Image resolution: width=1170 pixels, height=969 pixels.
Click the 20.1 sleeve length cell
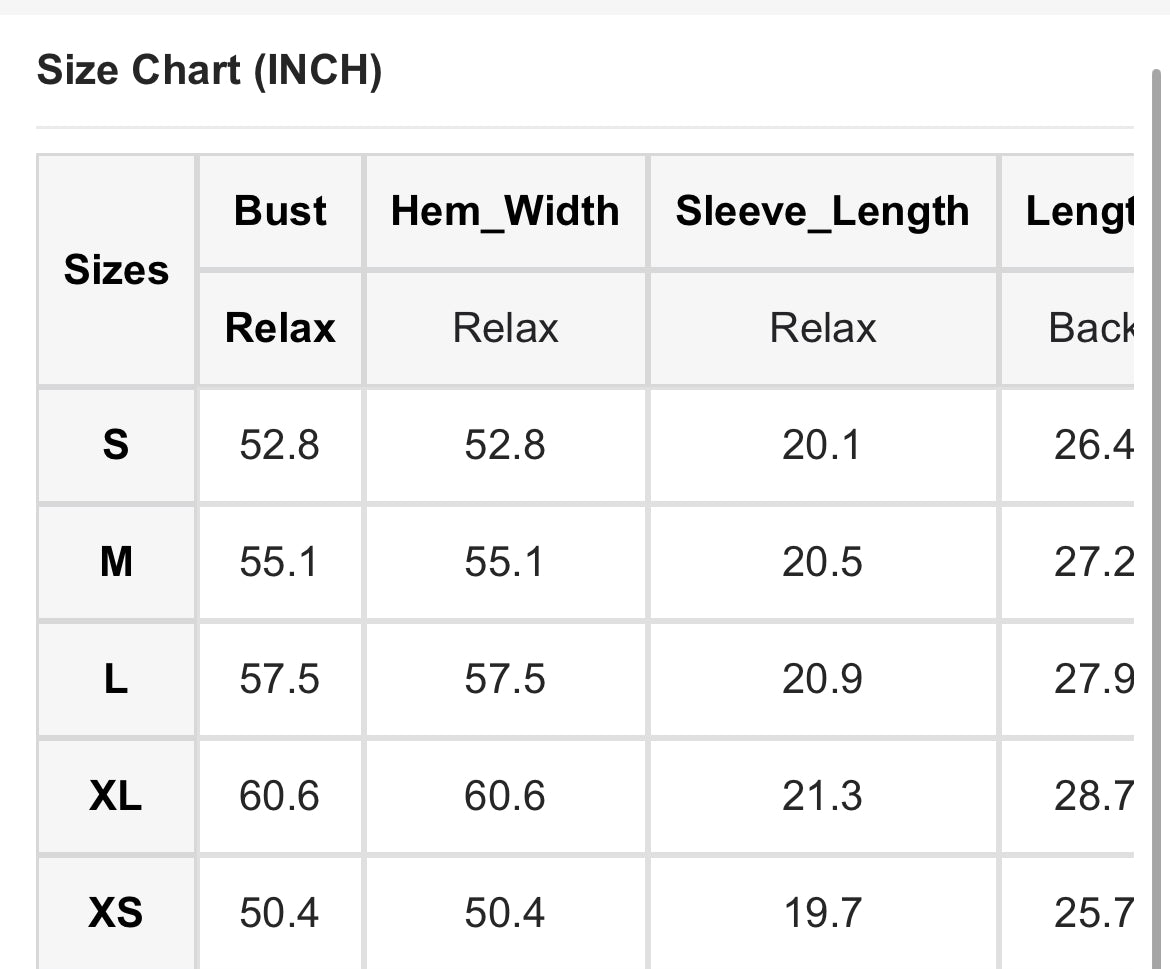(x=821, y=444)
